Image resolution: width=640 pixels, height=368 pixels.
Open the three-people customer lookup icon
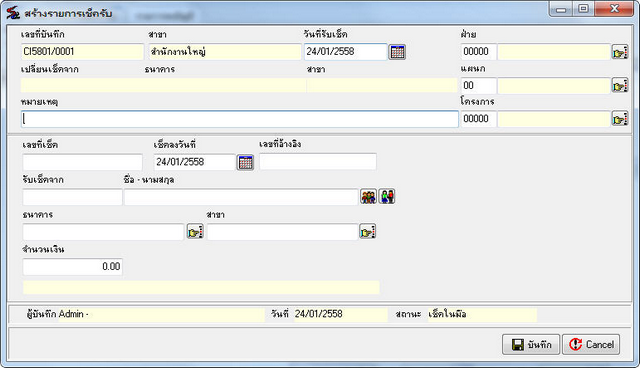point(368,197)
